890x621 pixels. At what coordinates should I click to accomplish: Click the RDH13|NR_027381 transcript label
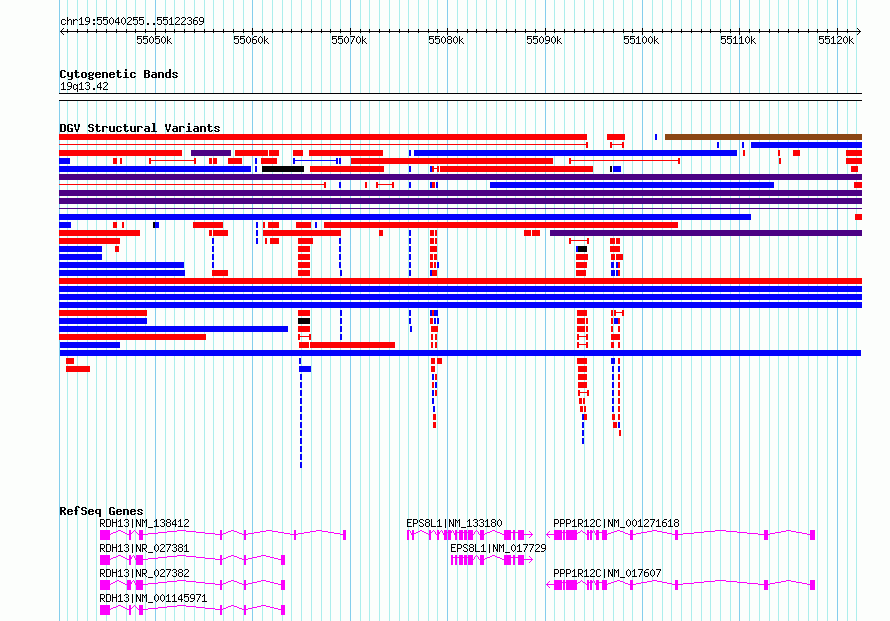tap(144, 548)
